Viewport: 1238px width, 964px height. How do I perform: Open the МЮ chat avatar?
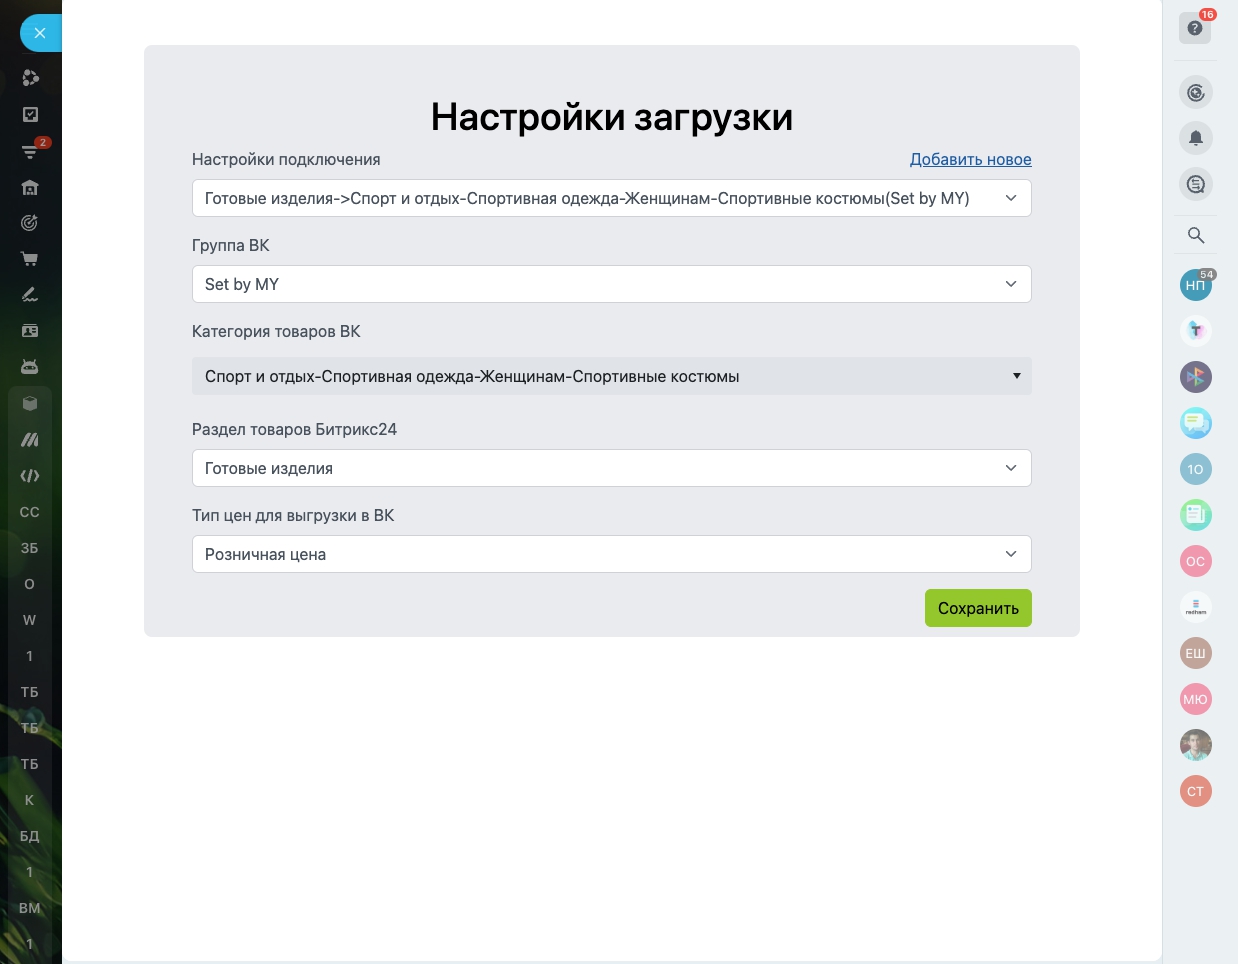[1196, 699]
